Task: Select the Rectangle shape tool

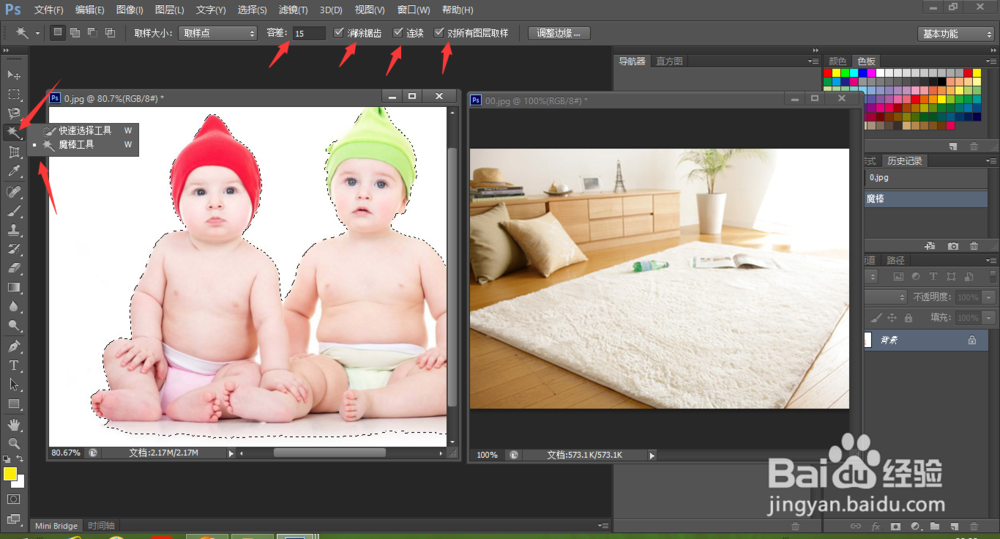Action: [x=13, y=404]
